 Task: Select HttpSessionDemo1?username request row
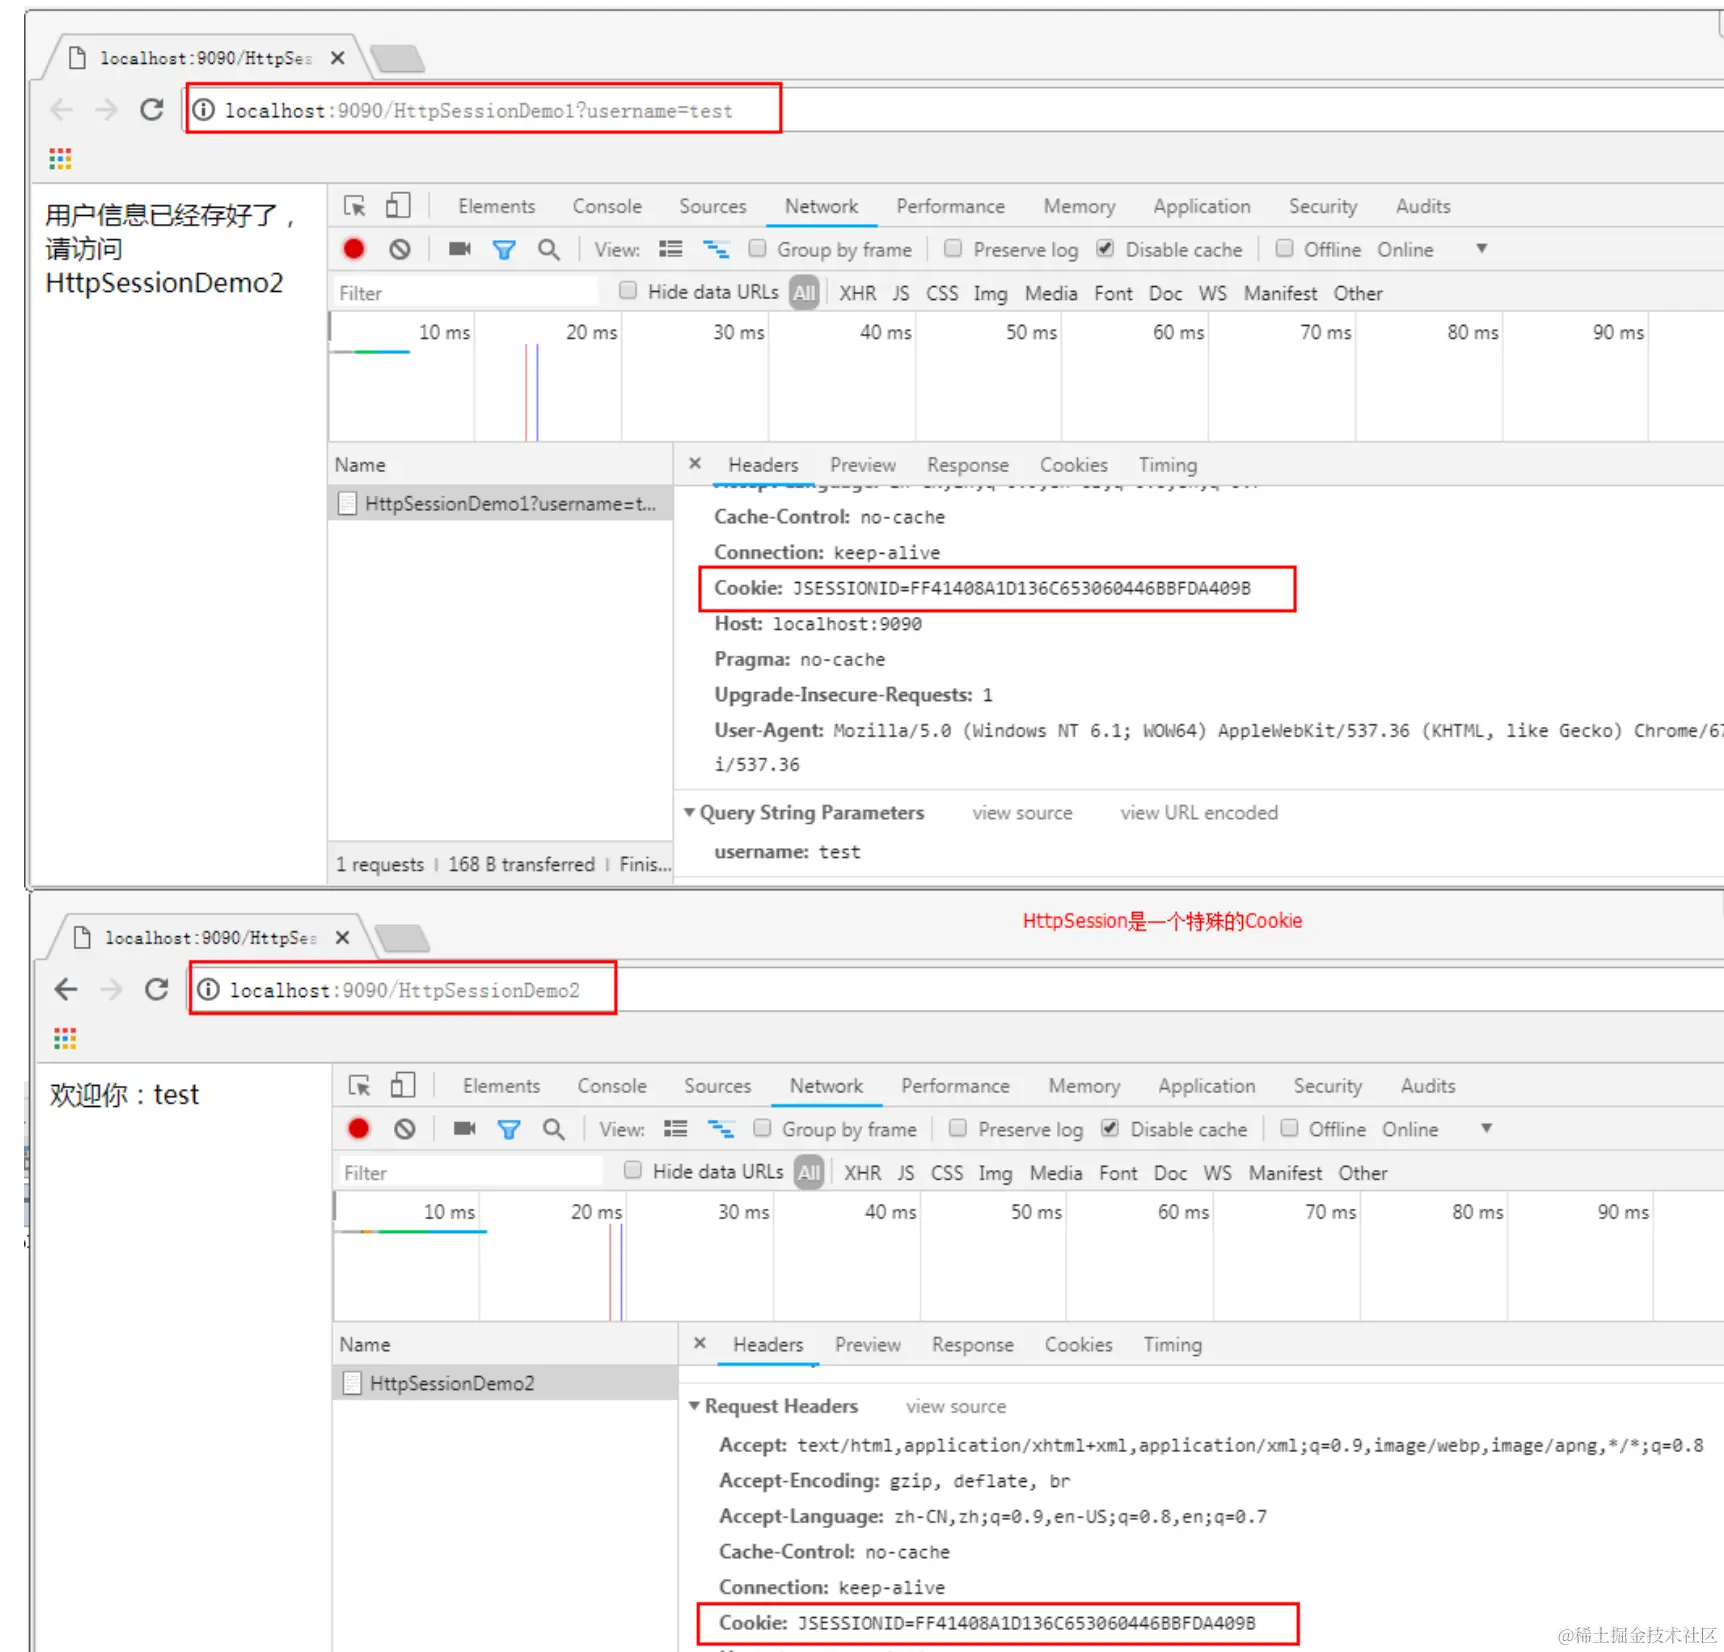click(x=501, y=503)
